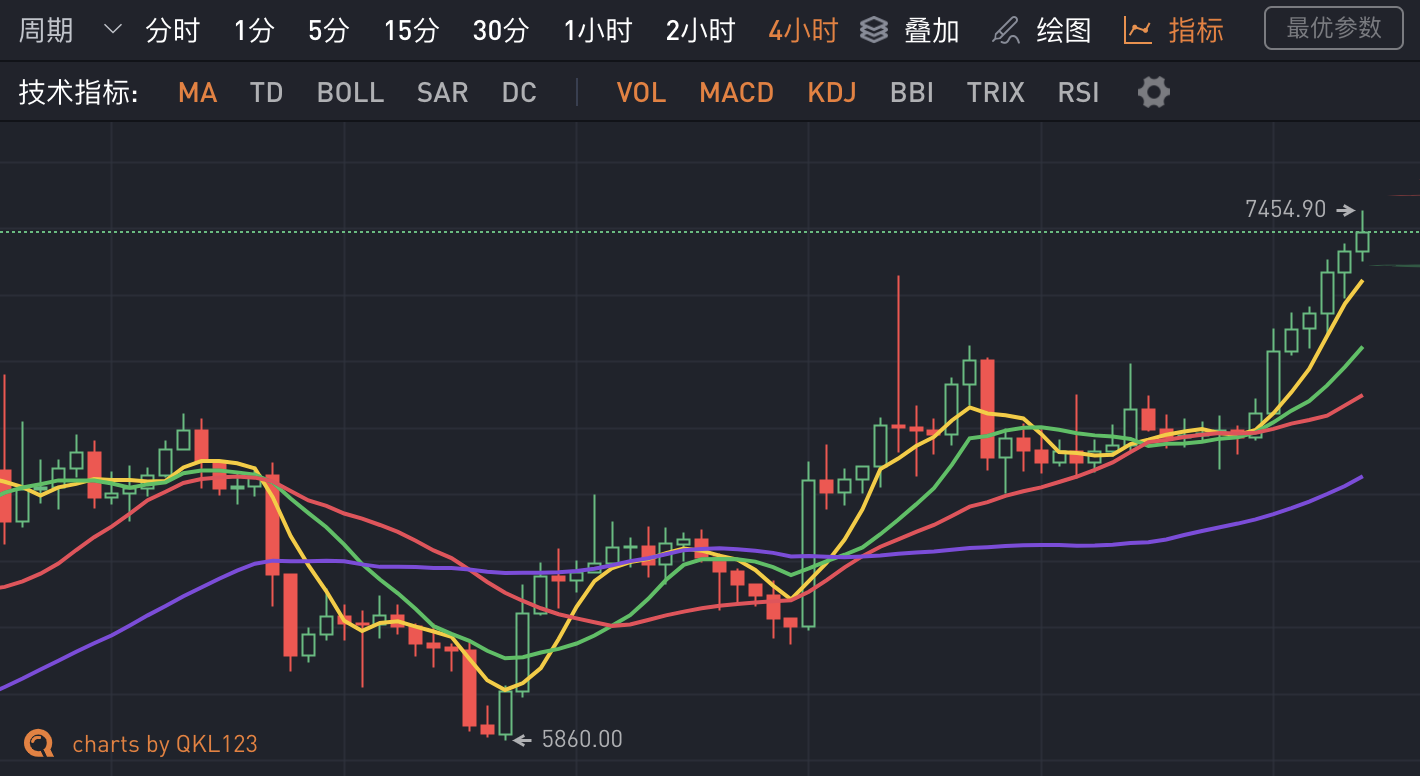Click the 指标 indicator chart icon
Image resolution: width=1420 pixels, height=776 pixels.
(x=1138, y=30)
